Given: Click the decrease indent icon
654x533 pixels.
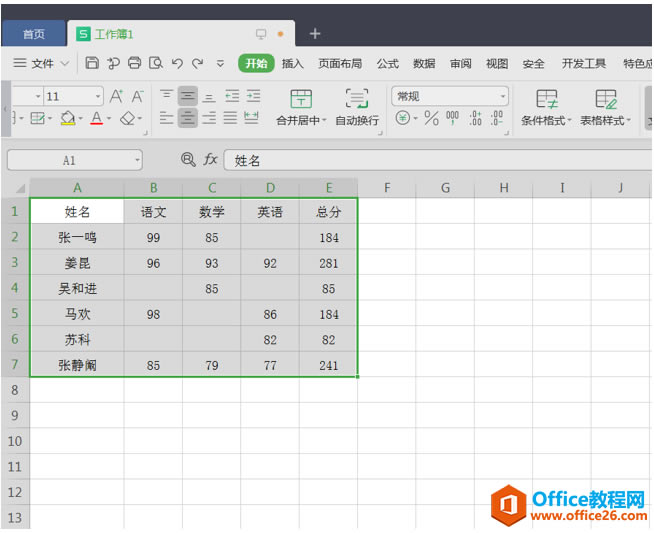Looking at the screenshot, I should (232, 96).
